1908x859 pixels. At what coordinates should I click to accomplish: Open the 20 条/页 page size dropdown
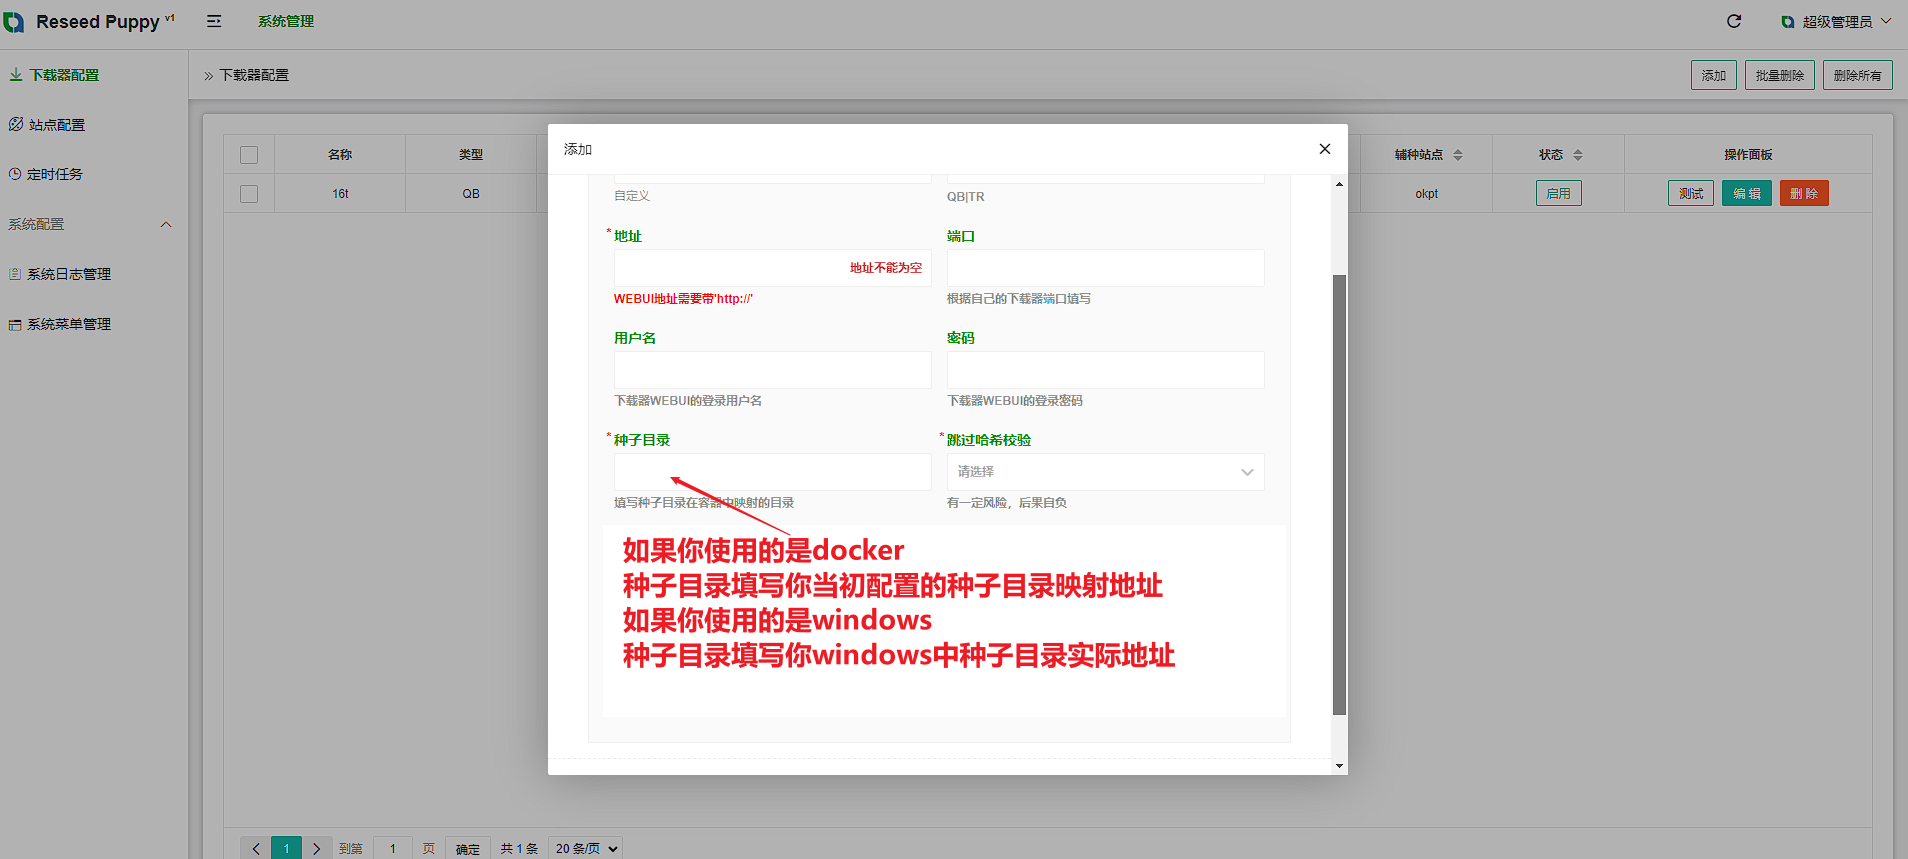[x=586, y=848]
